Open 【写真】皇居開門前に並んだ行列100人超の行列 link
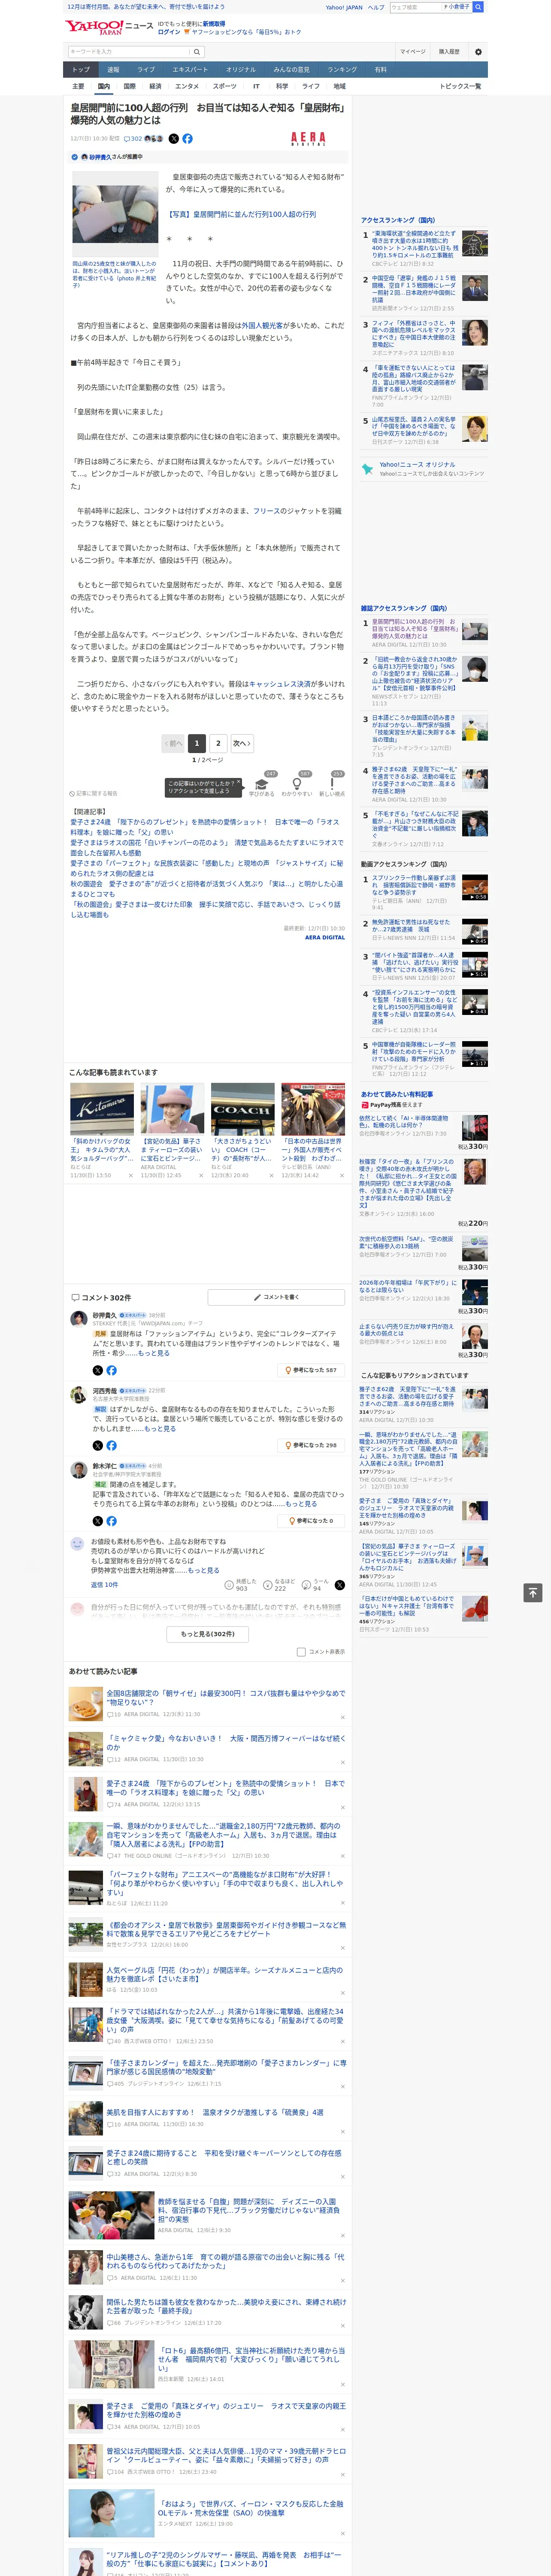The image size is (551, 2576). pyautogui.click(x=241, y=214)
